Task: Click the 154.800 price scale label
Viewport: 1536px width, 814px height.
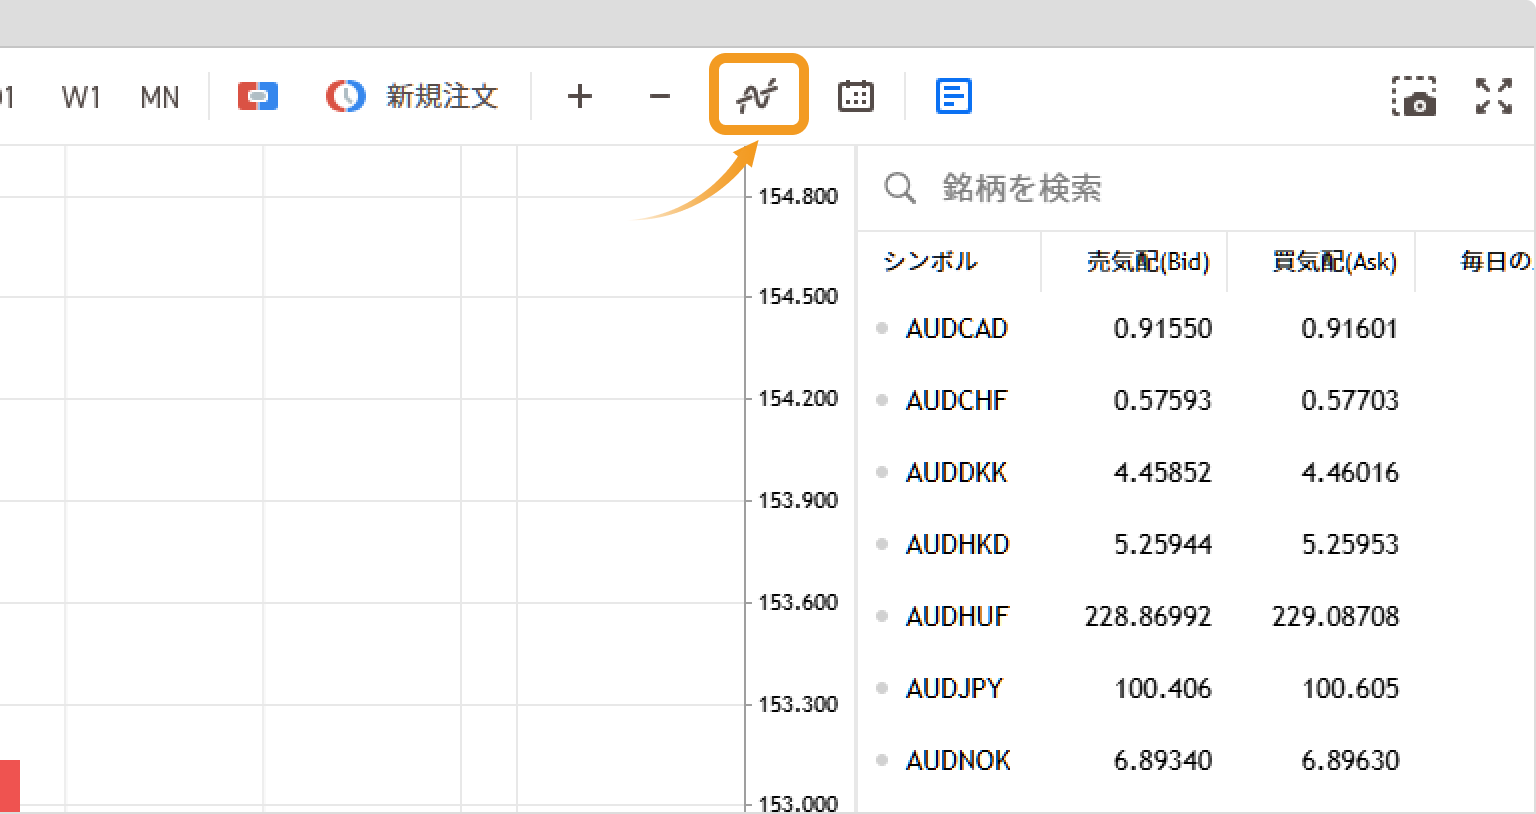Action: pos(798,196)
